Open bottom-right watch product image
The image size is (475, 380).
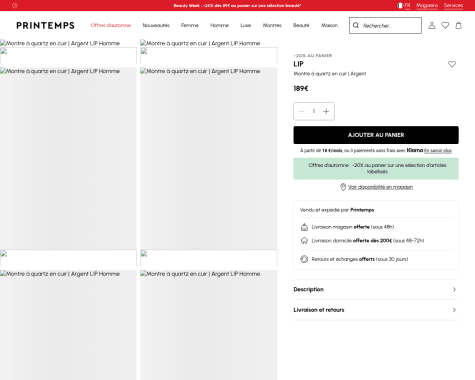pos(209,325)
